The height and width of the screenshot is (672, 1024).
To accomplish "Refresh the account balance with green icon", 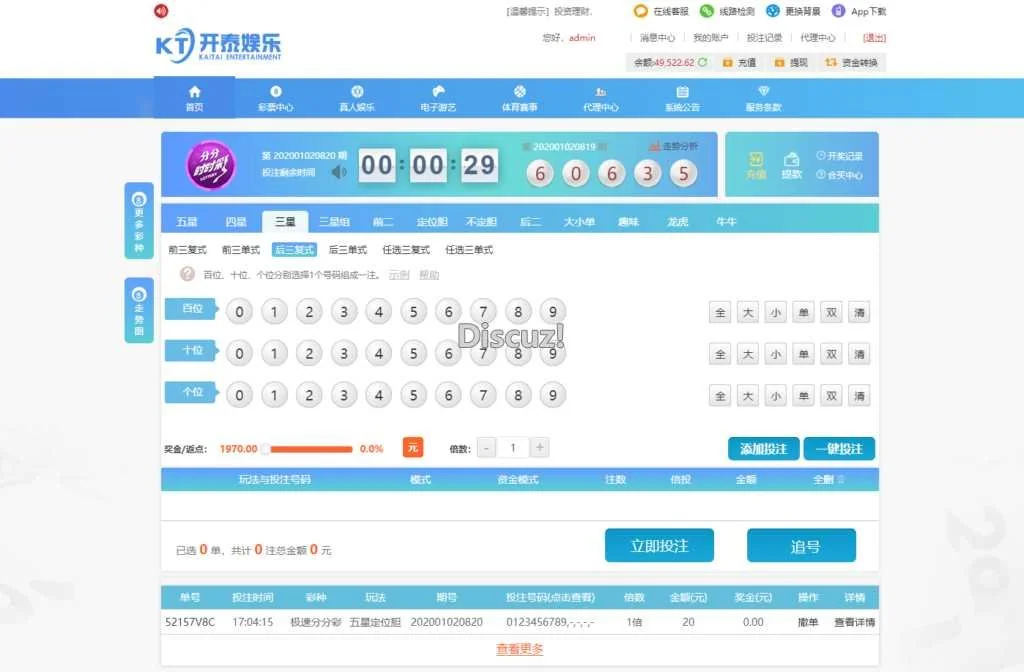I will click(702, 62).
